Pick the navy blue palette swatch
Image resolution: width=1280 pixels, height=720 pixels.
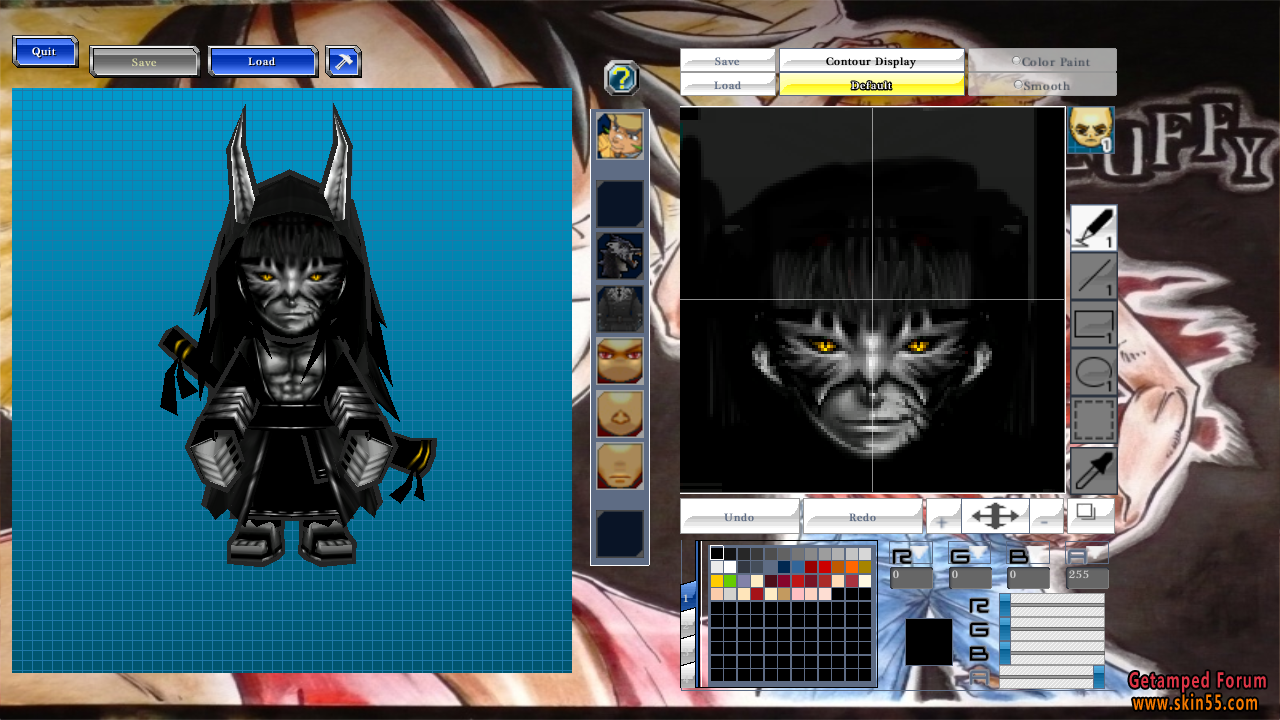[x=784, y=567]
